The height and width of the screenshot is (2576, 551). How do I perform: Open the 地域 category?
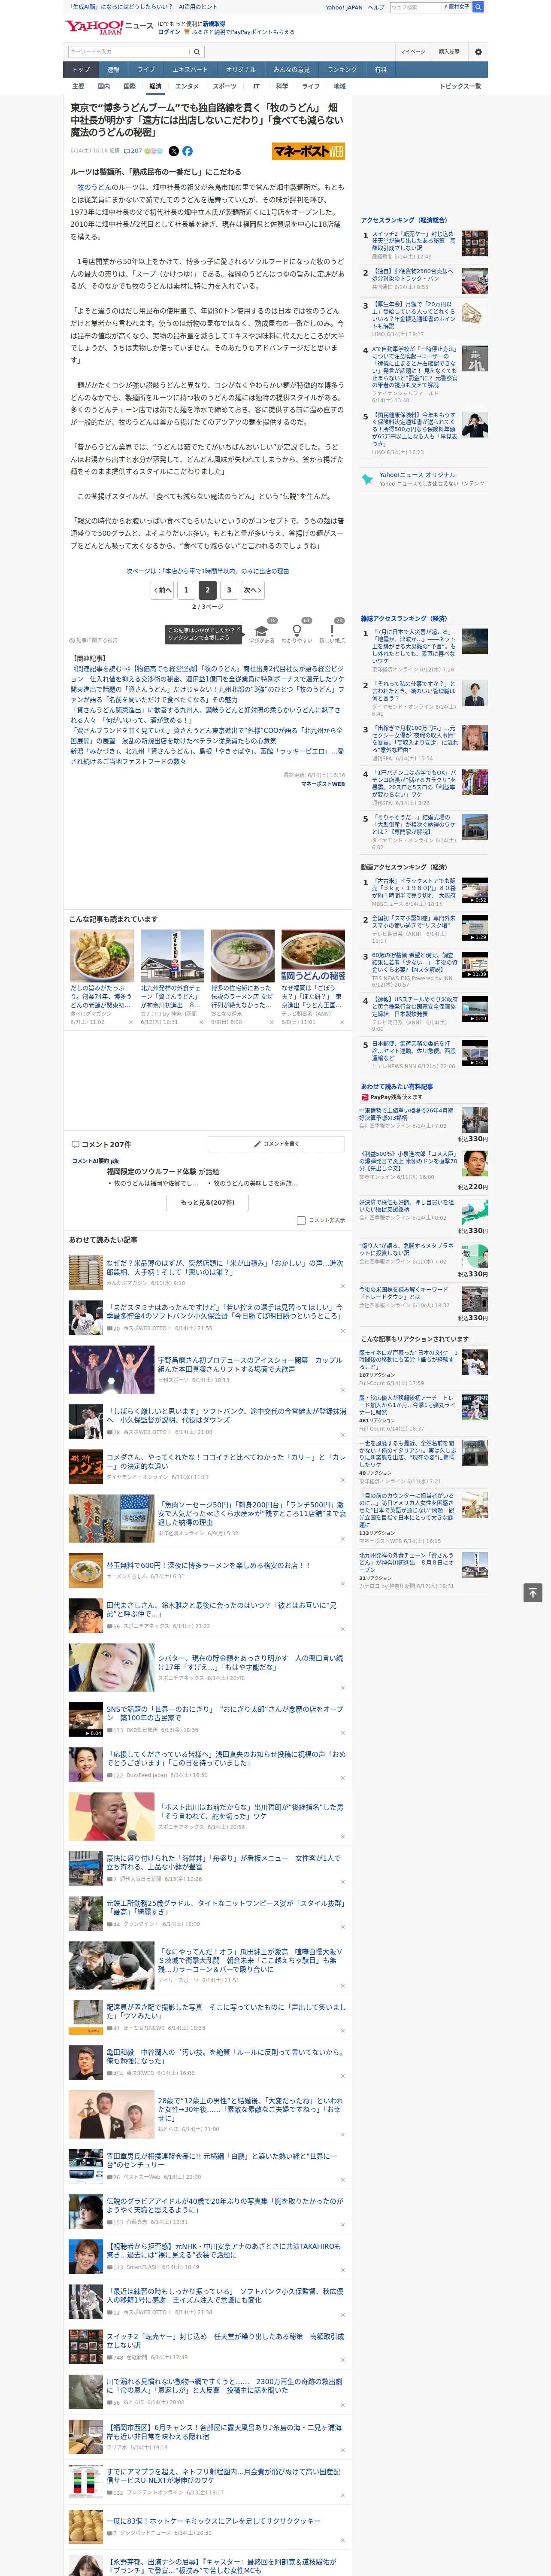[x=340, y=86]
